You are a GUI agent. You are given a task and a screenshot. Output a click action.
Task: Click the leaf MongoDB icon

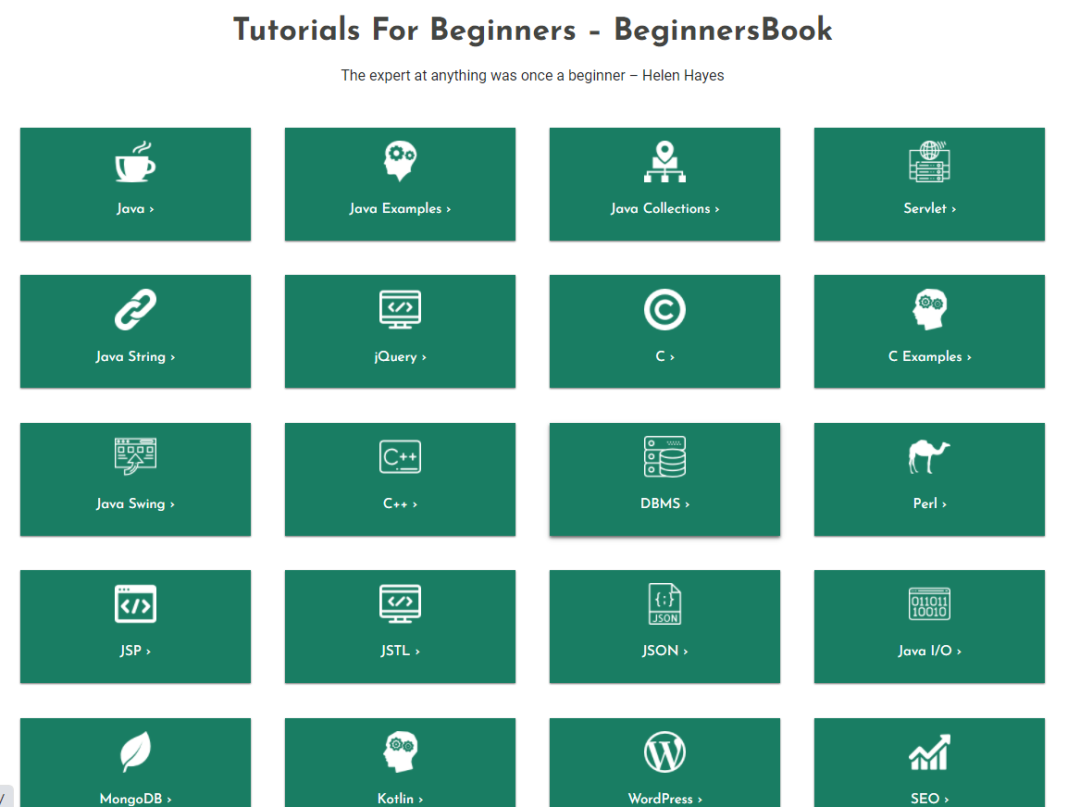click(x=135, y=752)
